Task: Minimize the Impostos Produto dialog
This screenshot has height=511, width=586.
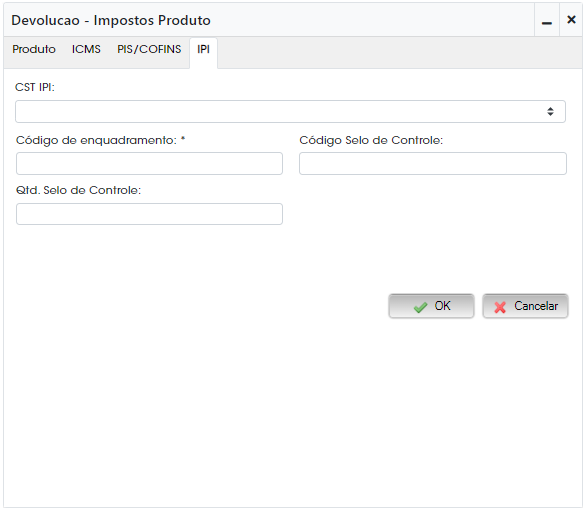Action: coord(547,20)
